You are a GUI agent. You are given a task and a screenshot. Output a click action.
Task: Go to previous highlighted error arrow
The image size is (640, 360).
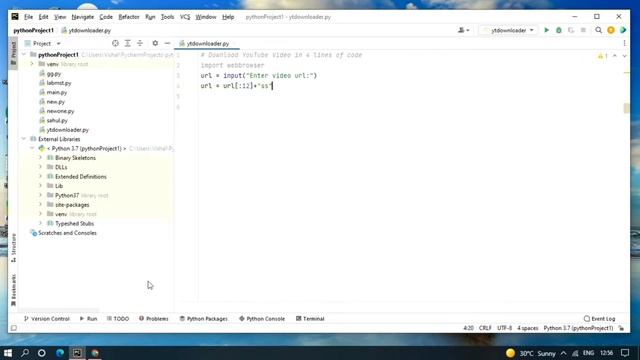pyautogui.click(x=615, y=56)
